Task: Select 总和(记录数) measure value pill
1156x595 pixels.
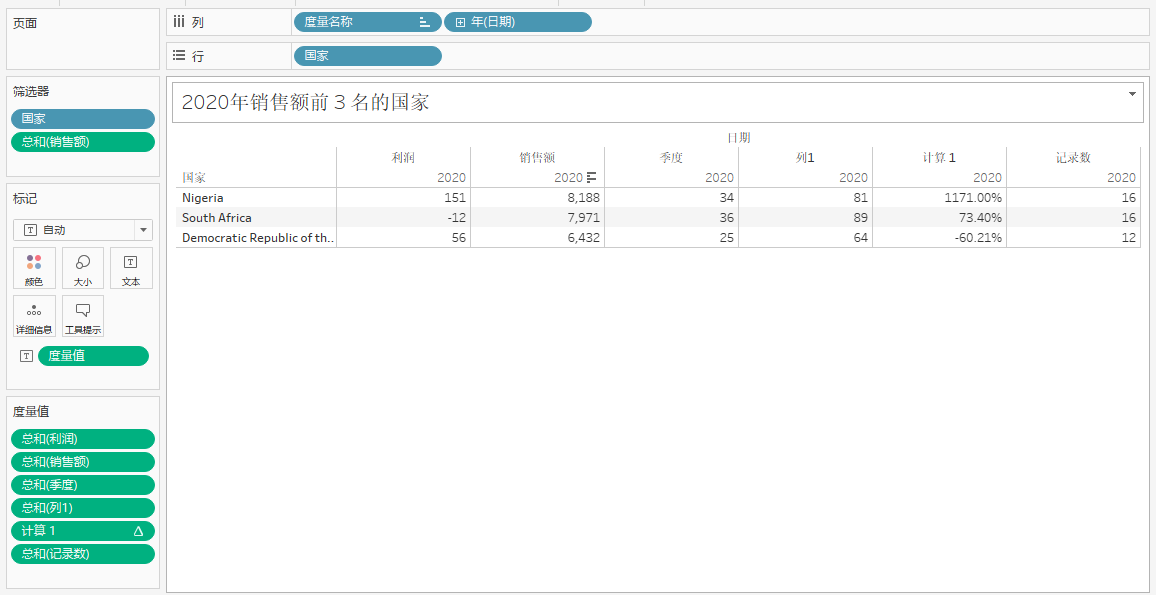Action: coord(83,554)
